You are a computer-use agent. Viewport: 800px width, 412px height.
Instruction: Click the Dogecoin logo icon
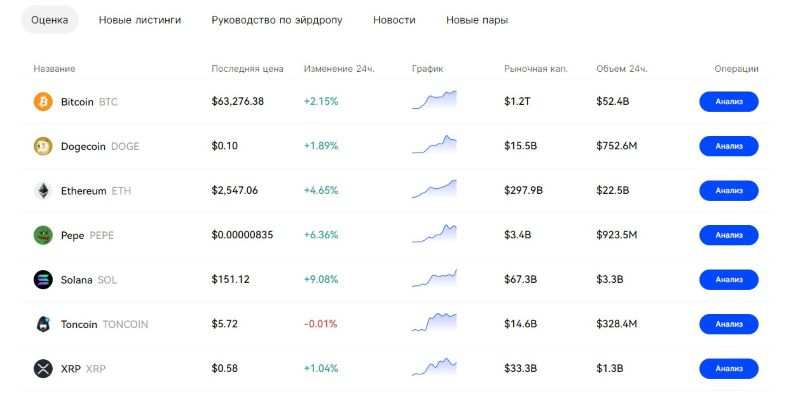click(43, 146)
